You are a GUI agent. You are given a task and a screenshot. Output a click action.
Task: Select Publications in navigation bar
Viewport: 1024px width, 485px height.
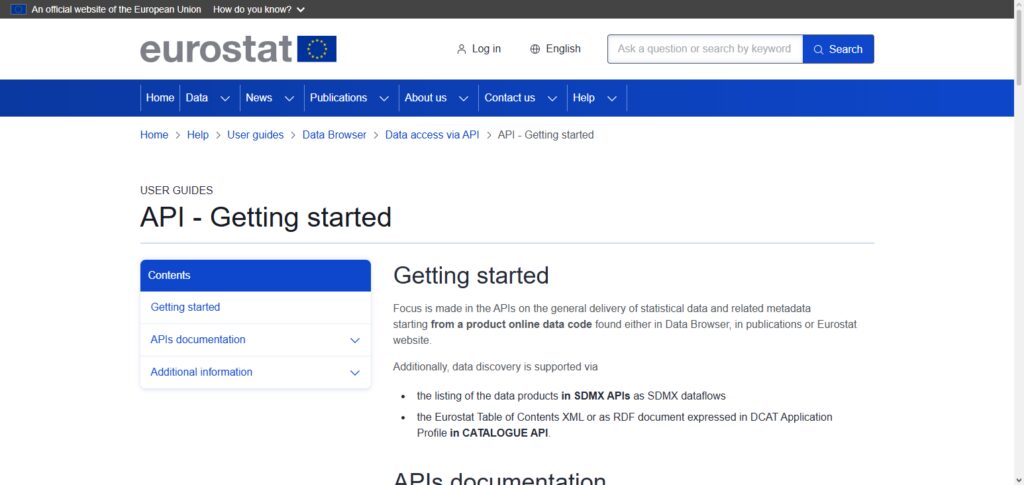pos(338,98)
